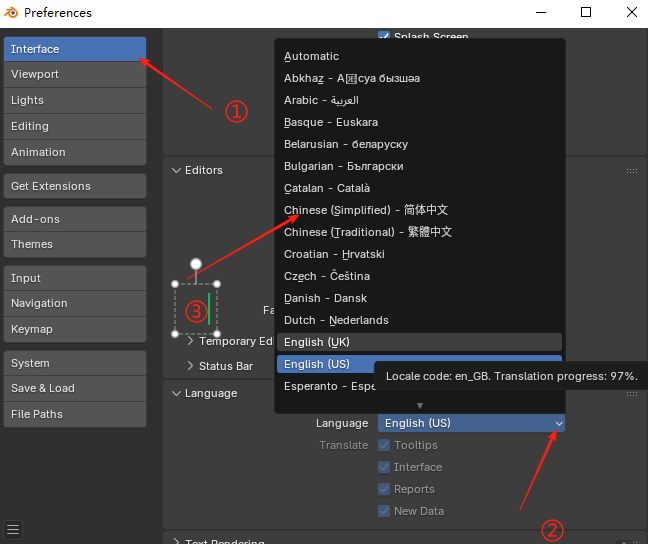This screenshot has width=648, height=544.
Task: Open the hamburger menu at bottom left
Action: [13, 529]
